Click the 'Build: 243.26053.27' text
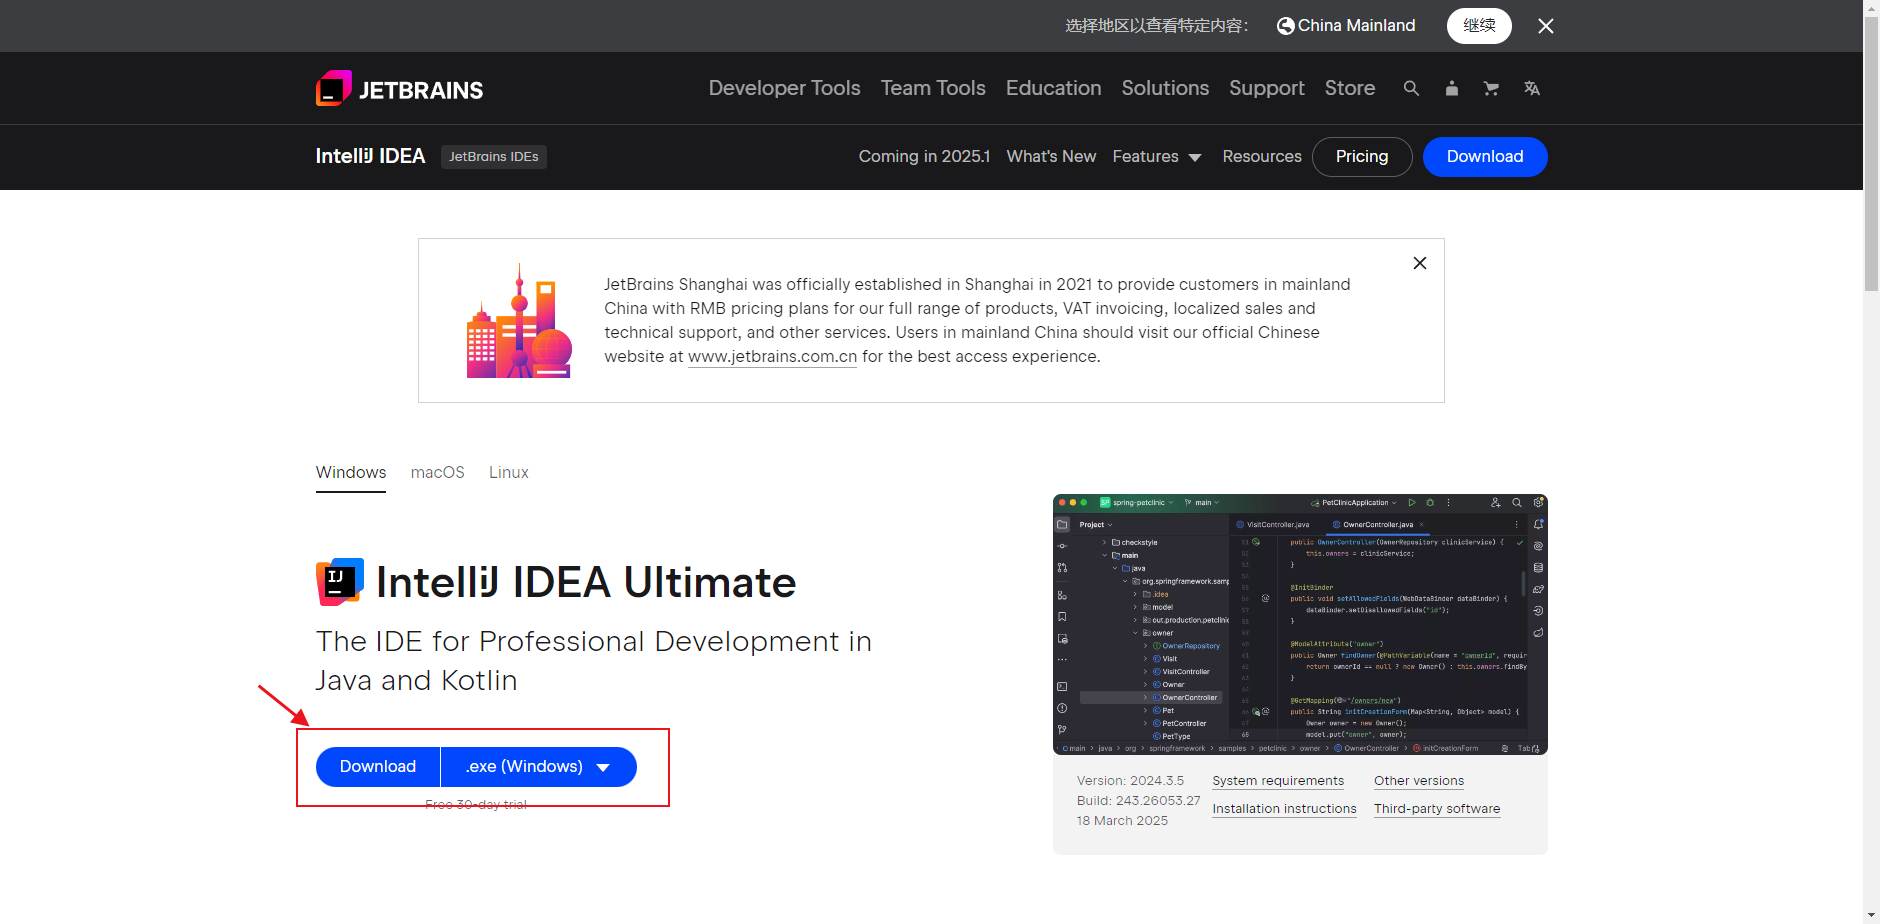Image resolution: width=1880 pixels, height=924 pixels. (x=1138, y=801)
